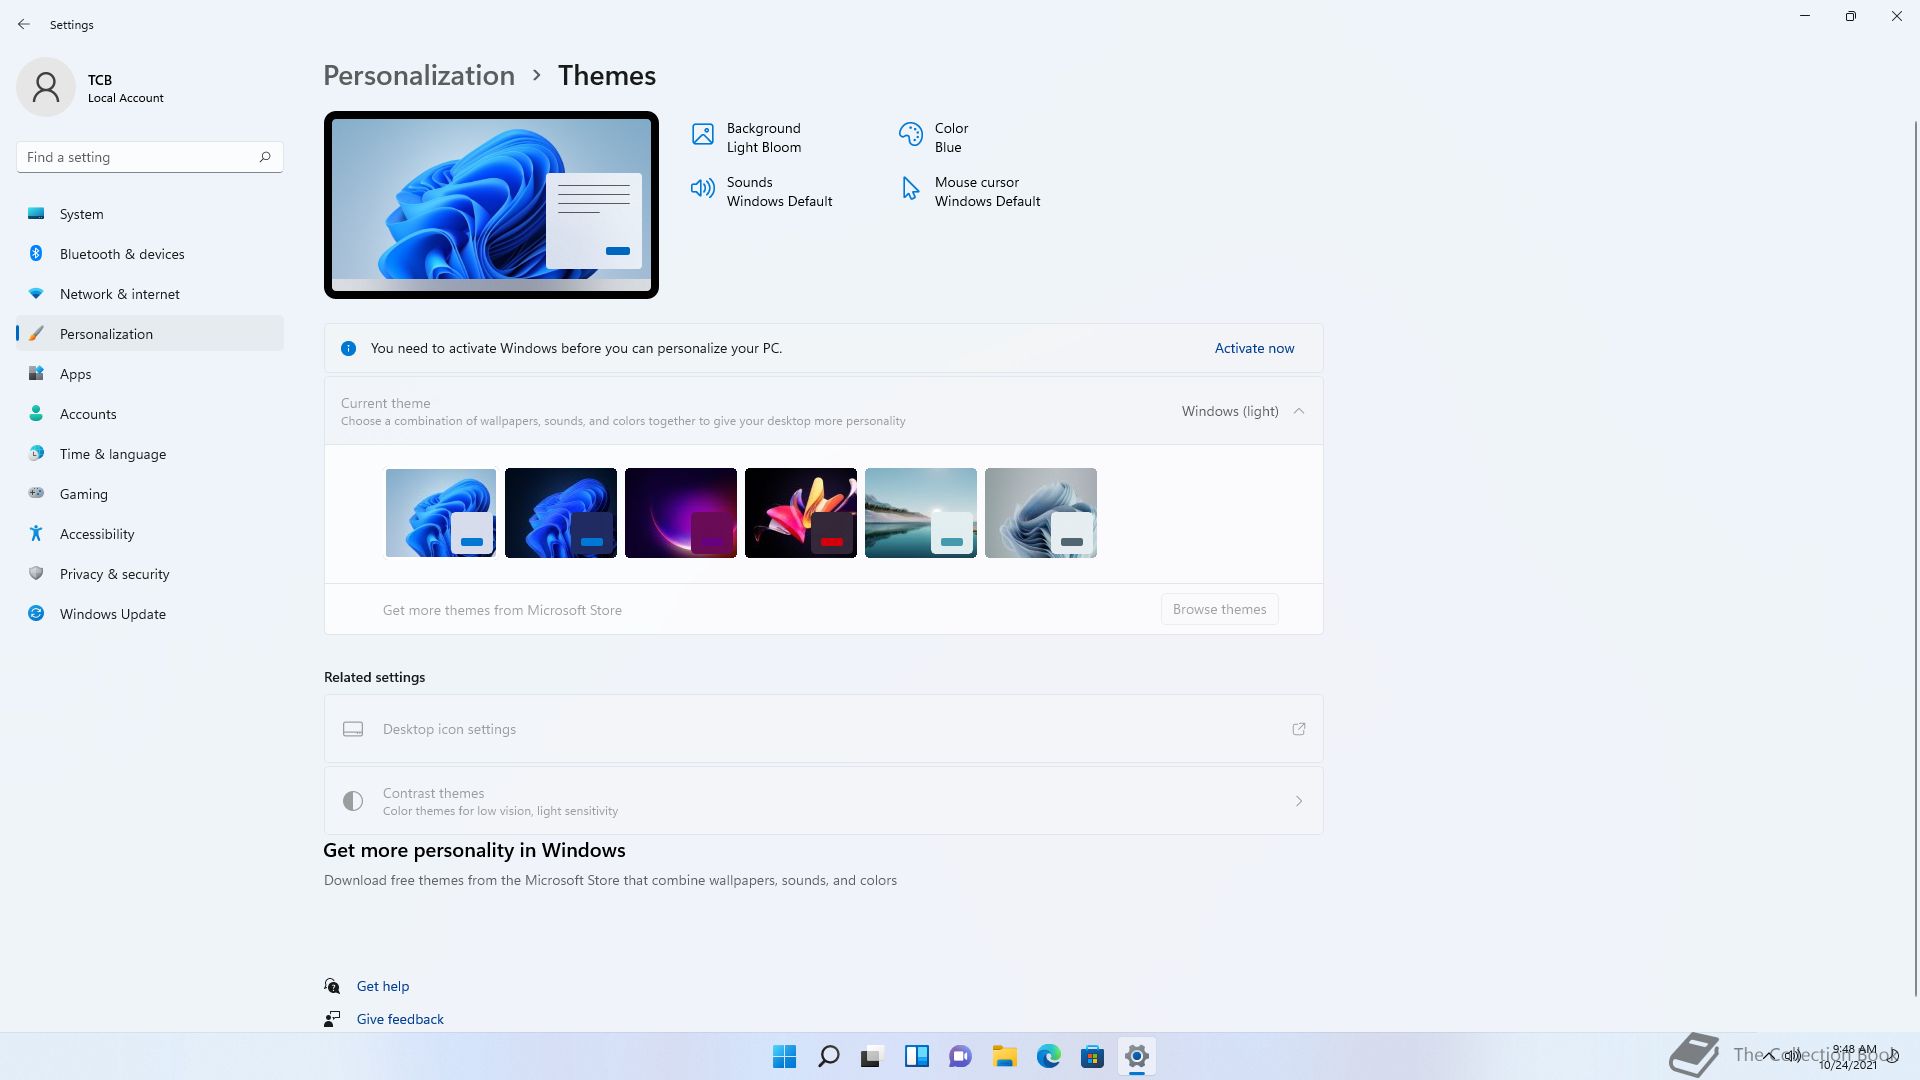Open the Mouse cursor Windows Default option
1920x1080 pixels.
pyautogui.click(x=970, y=192)
